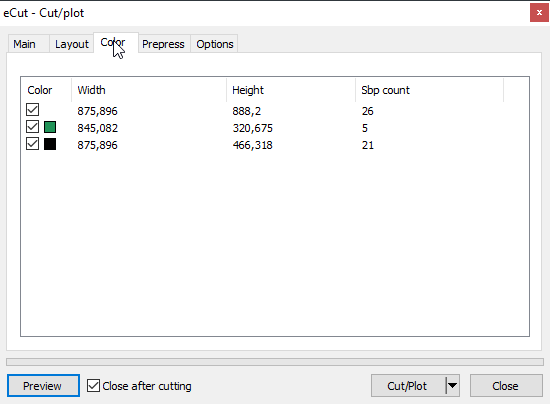This screenshot has height=404, width=550.
Task: Click the black color swatch
Action: 50,144
